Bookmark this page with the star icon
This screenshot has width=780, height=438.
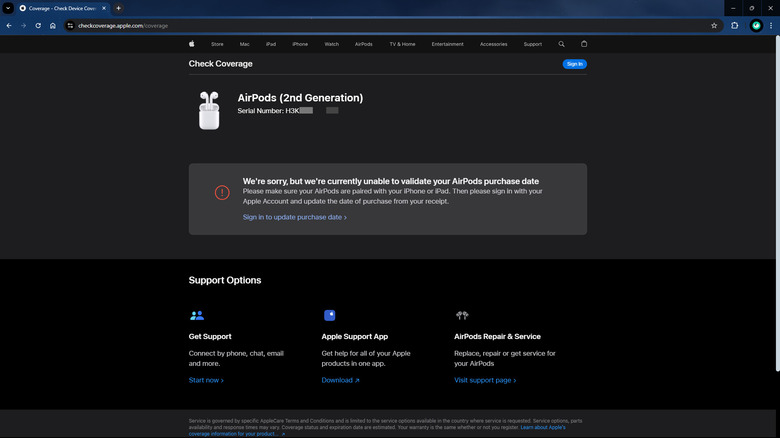(x=714, y=25)
